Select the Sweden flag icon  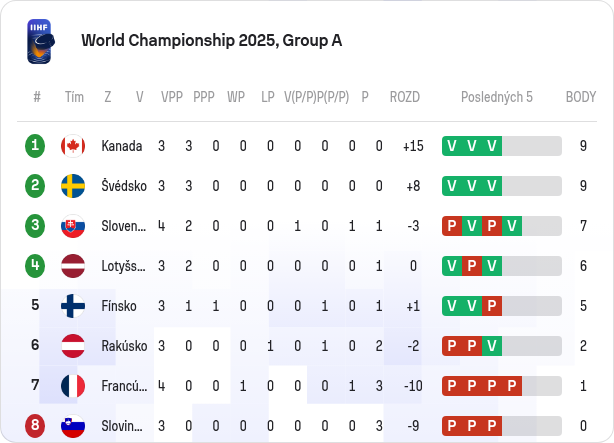coord(73,186)
